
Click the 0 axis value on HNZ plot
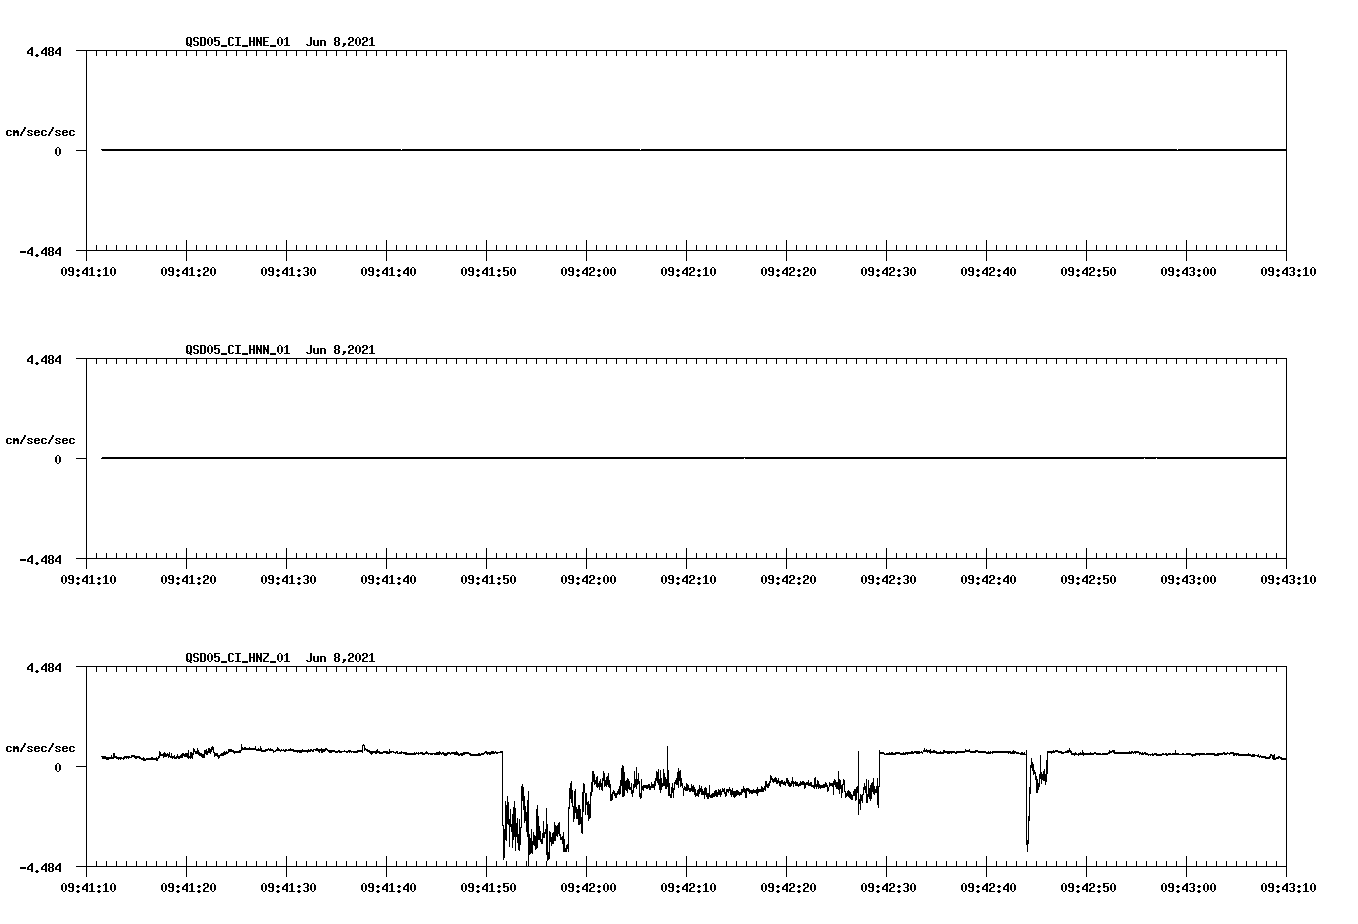58,767
